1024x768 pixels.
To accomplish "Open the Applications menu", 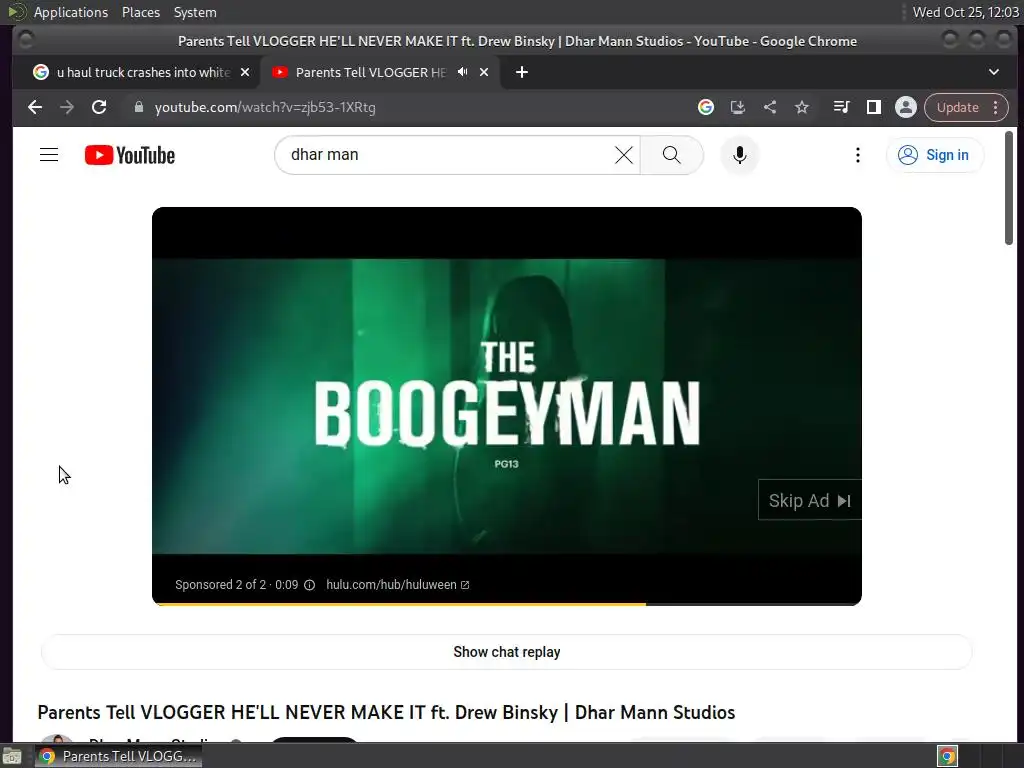I will (71, 12).
